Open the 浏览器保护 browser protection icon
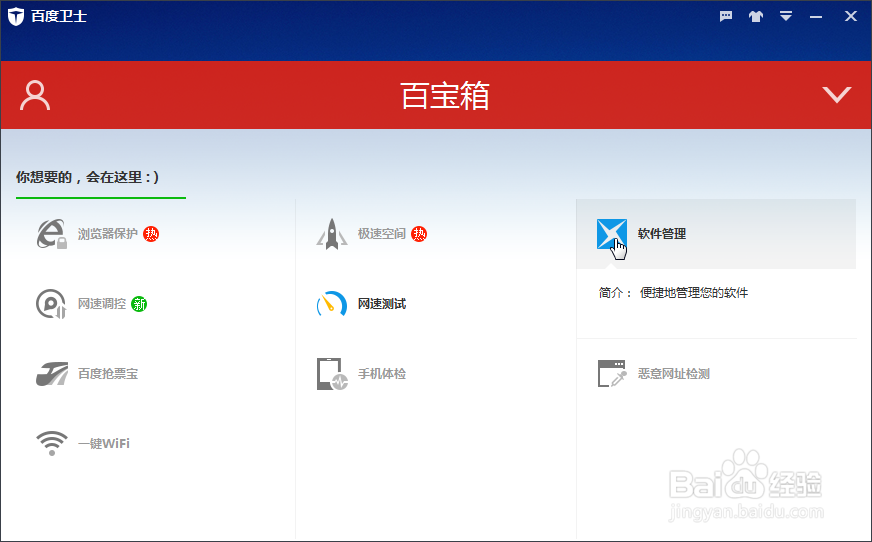The height and width of the screenshot is (542, 872). [52, 234]
